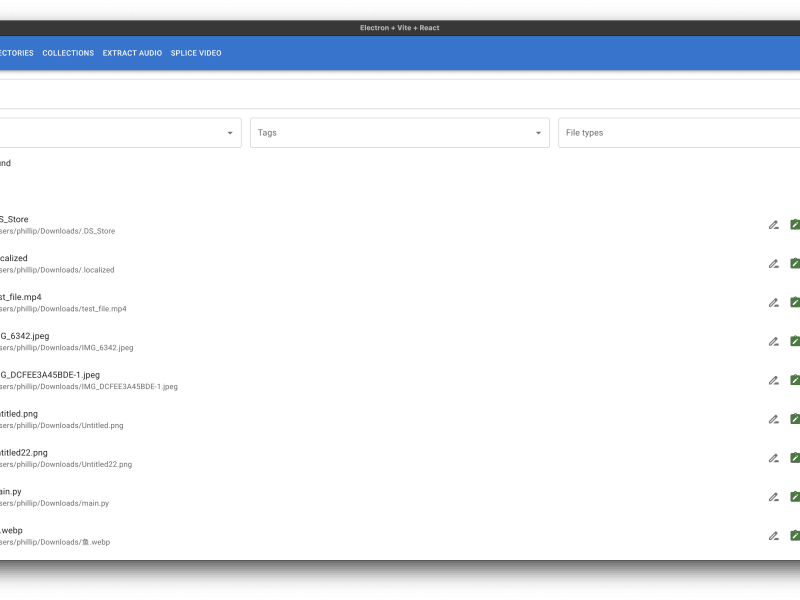Edit Untitled22.png with the pencil icon
The width and height of the screenshot is (800, 600).
[773, 458]
